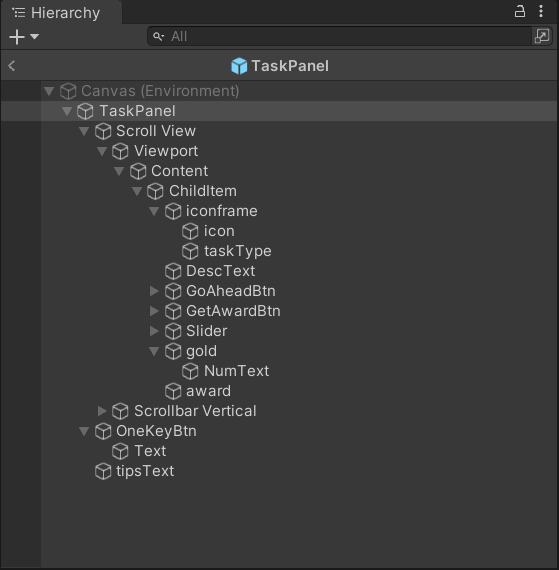Select the tipsText game object
The height and width of the screenshot is (570, 559).
(145, 471)
